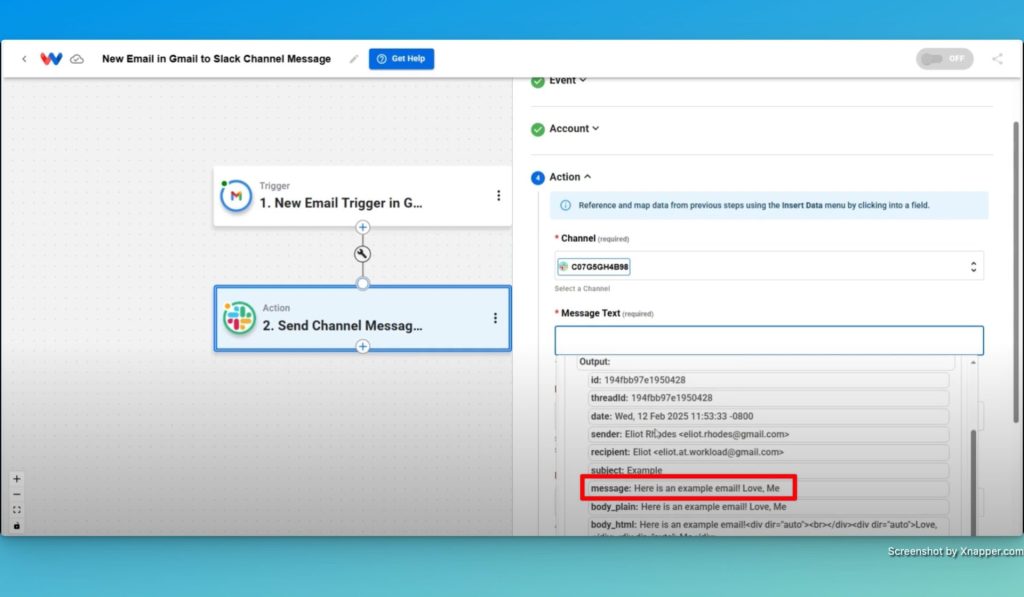
Task: Select the Gmail trigger step icon
Action: click(x=236, y=196)
